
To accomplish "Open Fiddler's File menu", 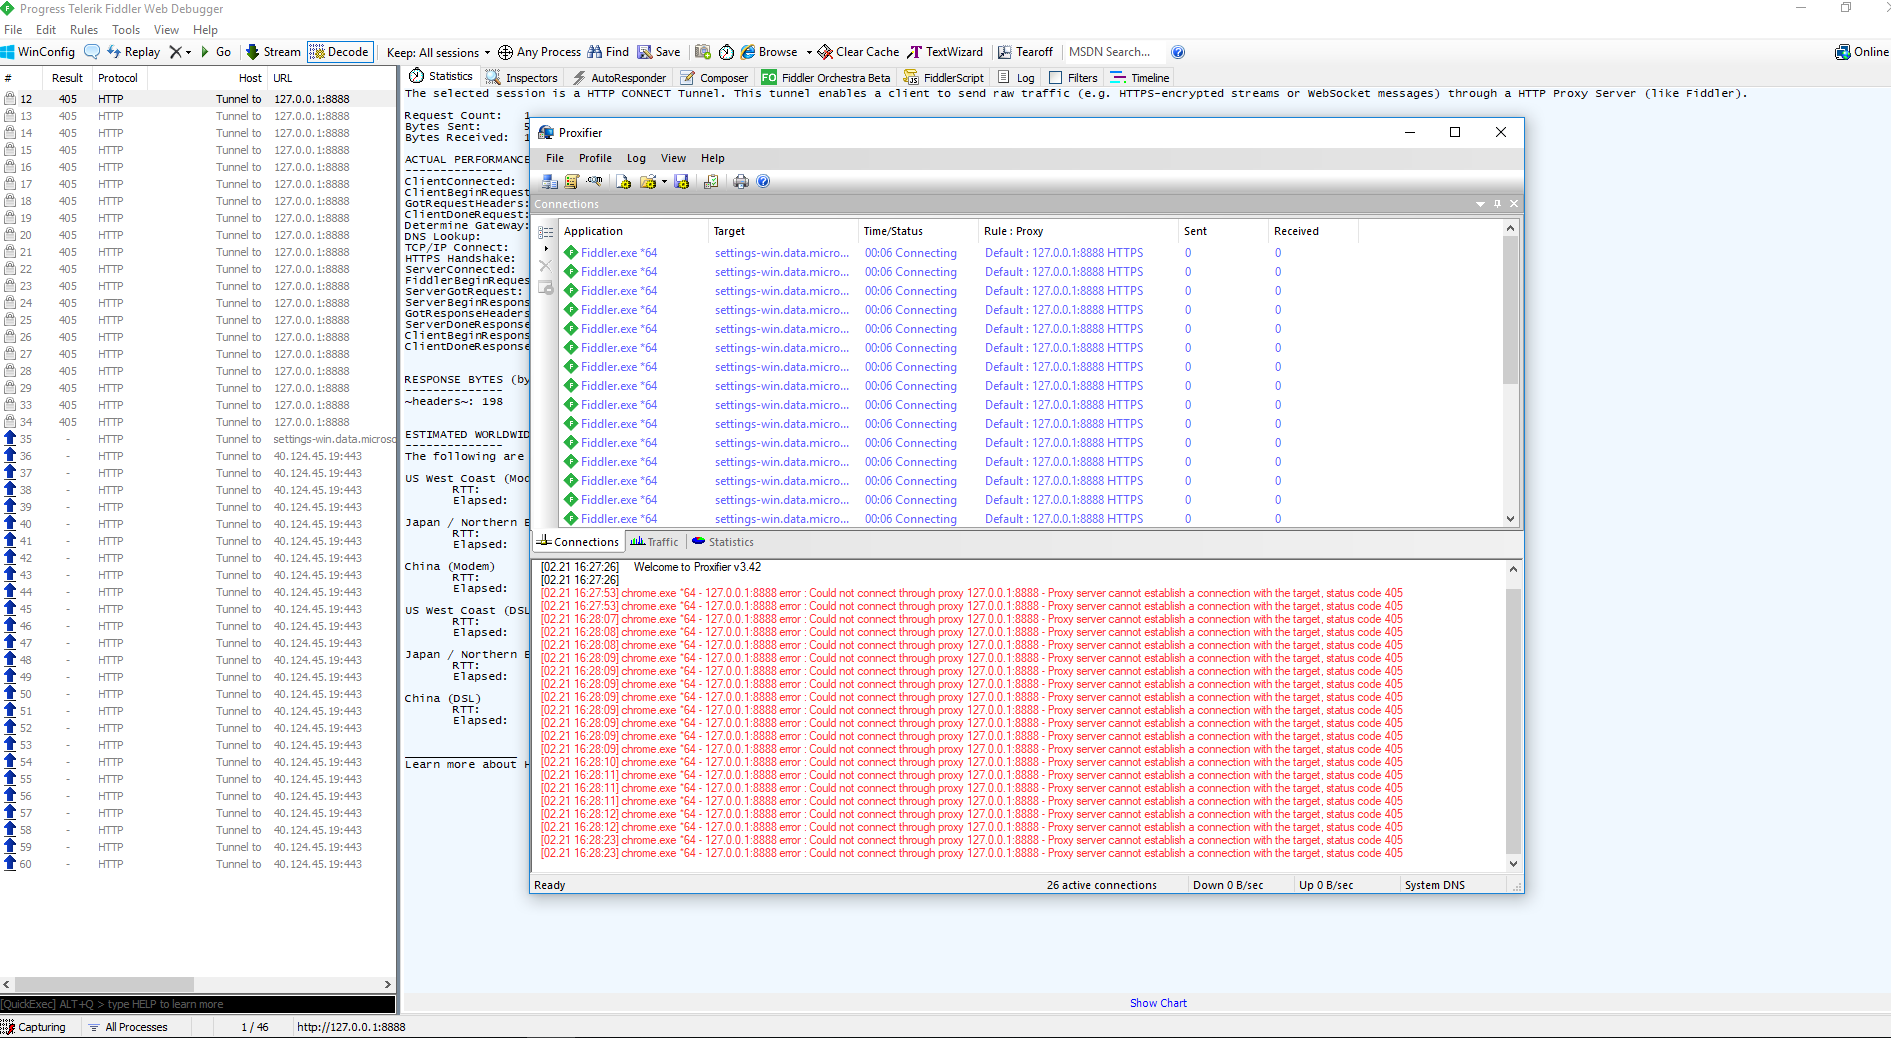I will pyautogui.click(x=13, y=30).
